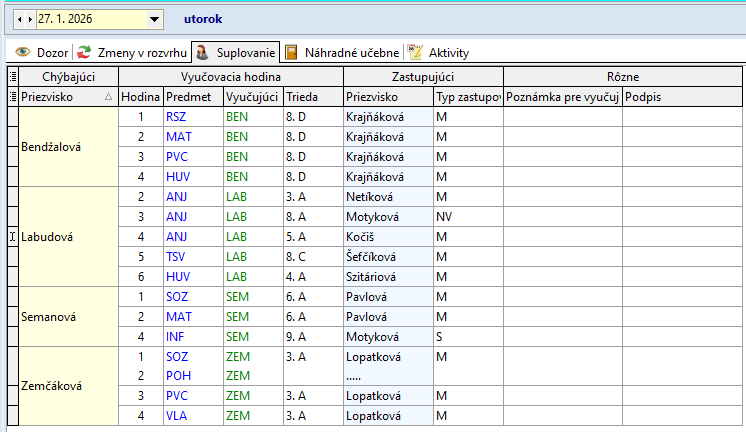Click the Typ zastupovania column header
This screenshot has width=746, height=432.
[x=467, y=97]
